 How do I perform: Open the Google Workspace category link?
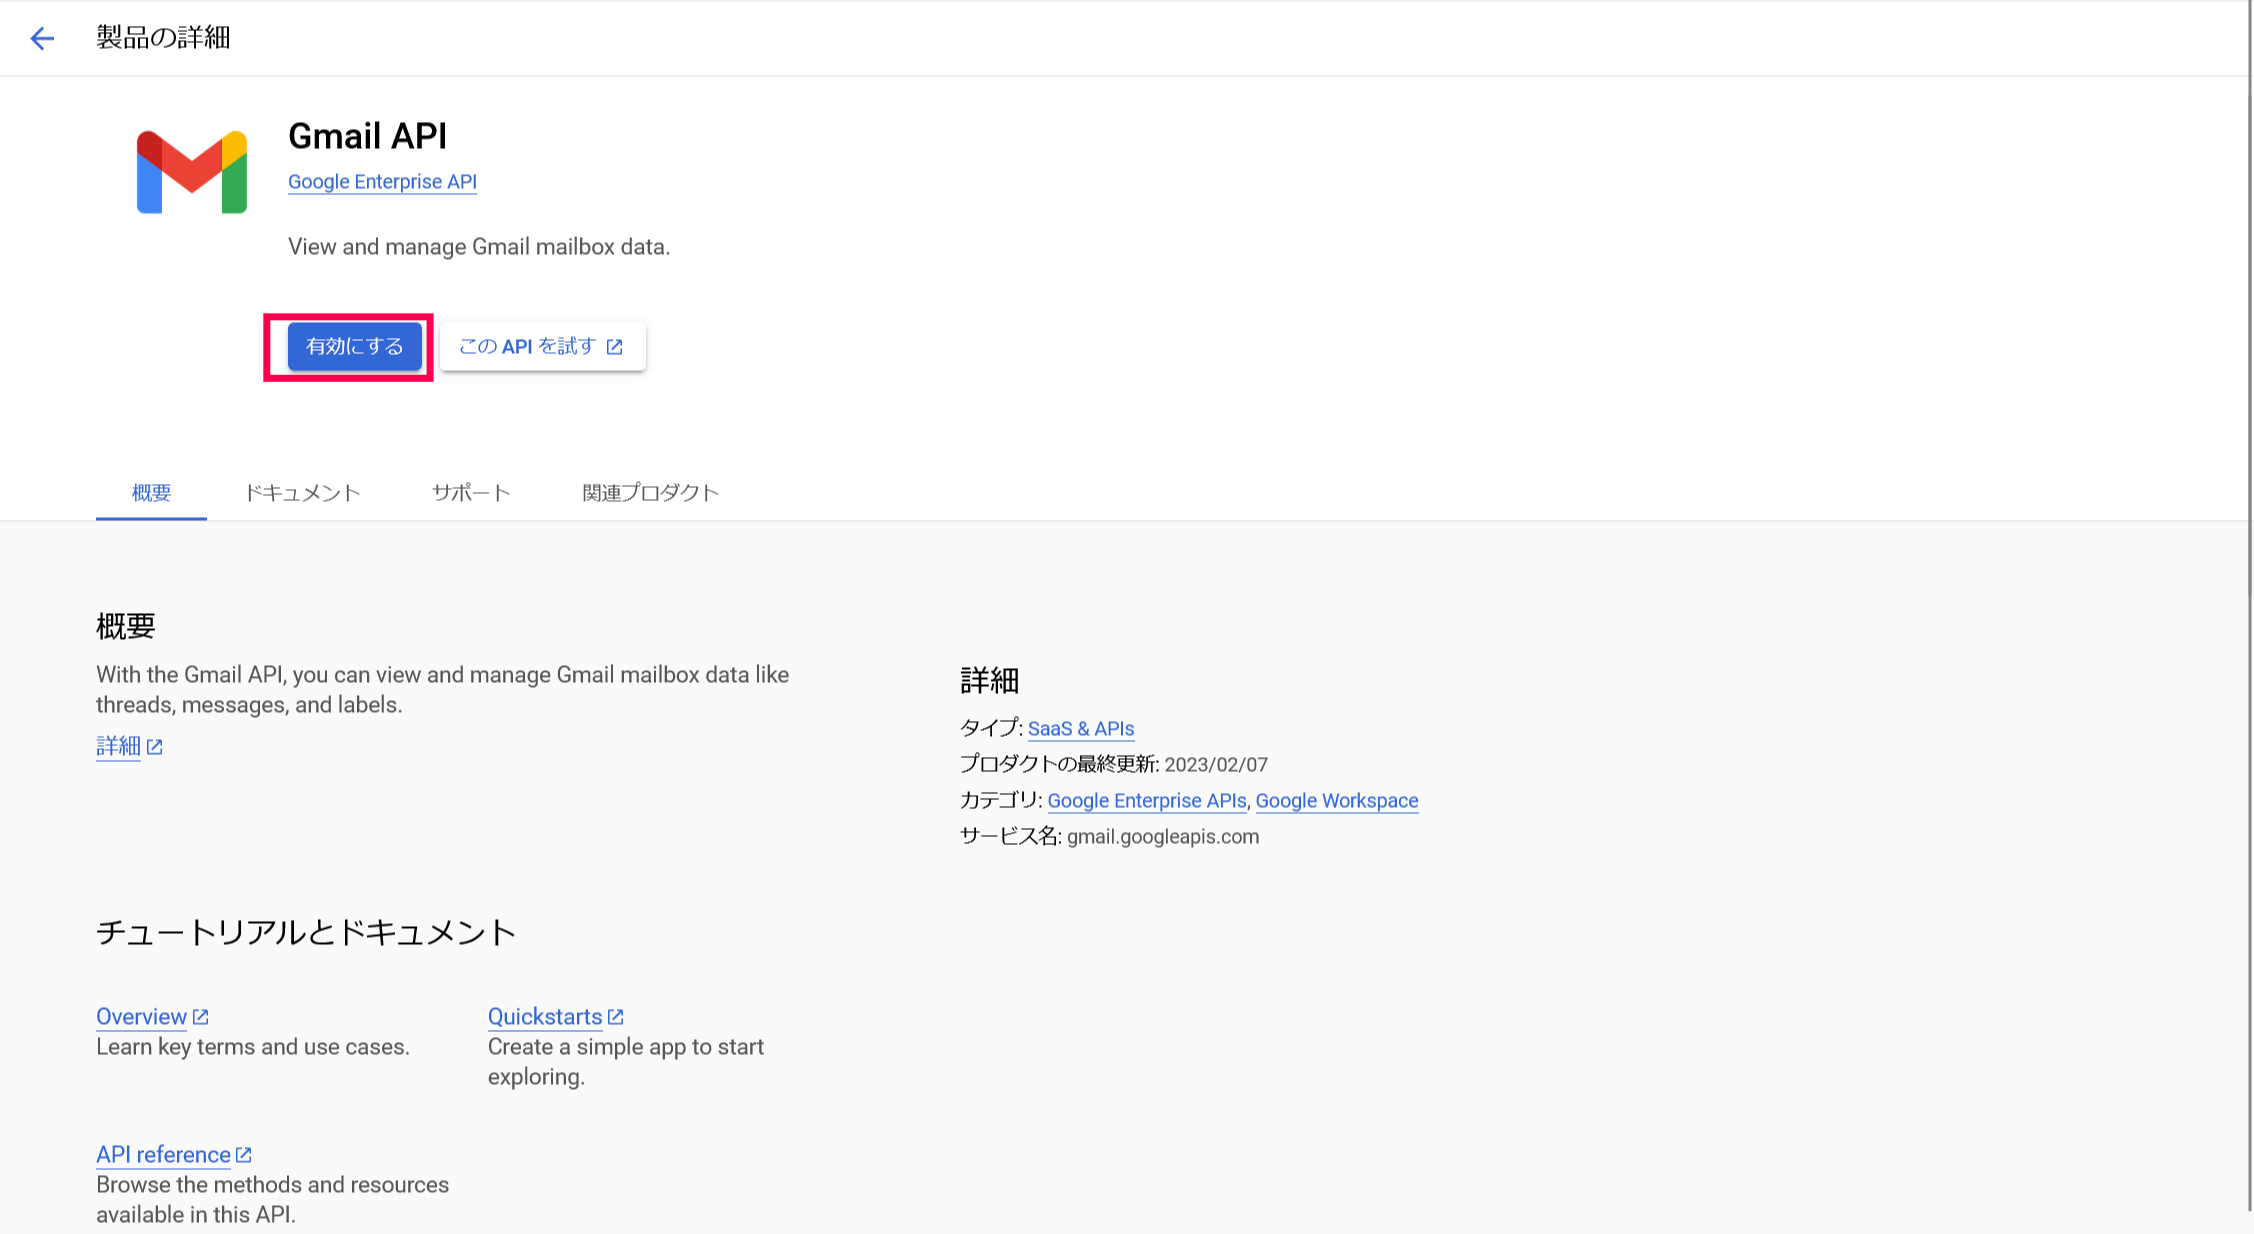(x=1336, y=801)
